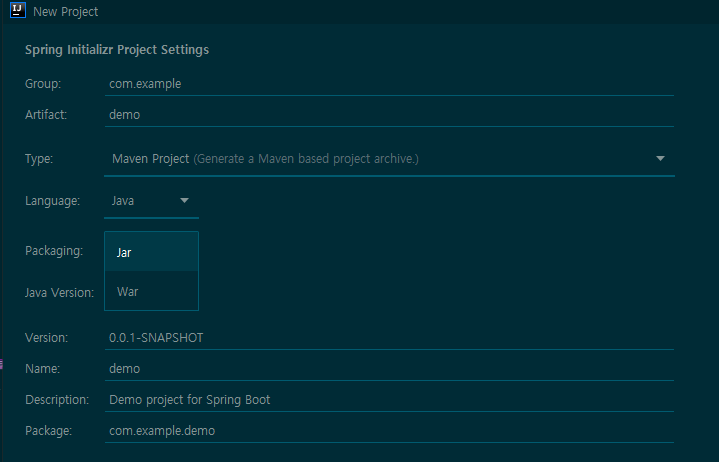Viewport: 719px width, 462px height.
Task: Click the Description label
Action: [57, 400]
